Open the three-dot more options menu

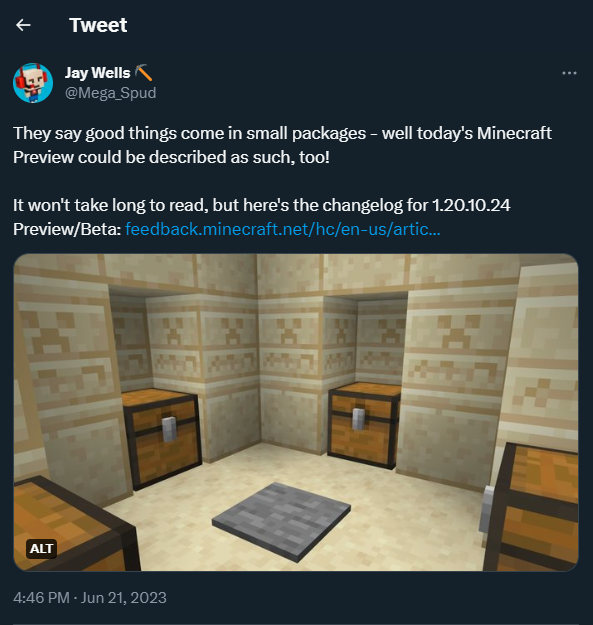pos(569,73)
